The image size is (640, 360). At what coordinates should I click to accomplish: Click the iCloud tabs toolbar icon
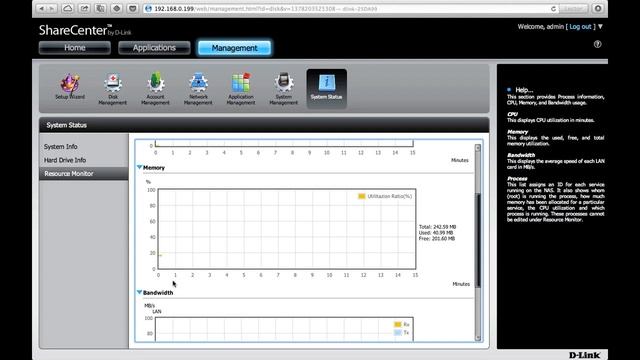coord(68,8)
